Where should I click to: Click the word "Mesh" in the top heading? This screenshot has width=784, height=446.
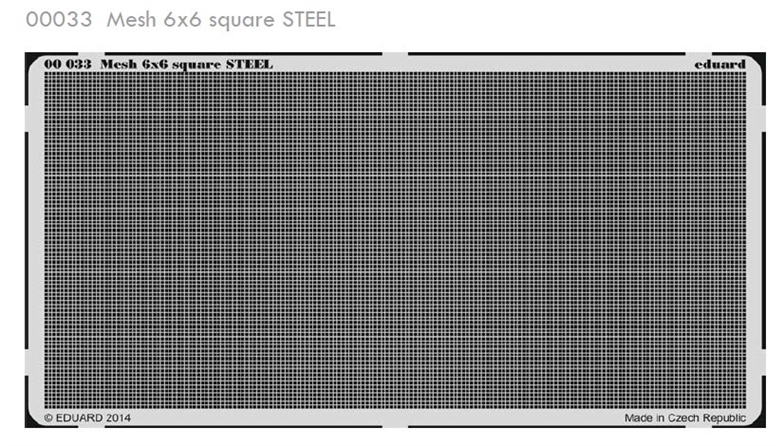(105, 20)
